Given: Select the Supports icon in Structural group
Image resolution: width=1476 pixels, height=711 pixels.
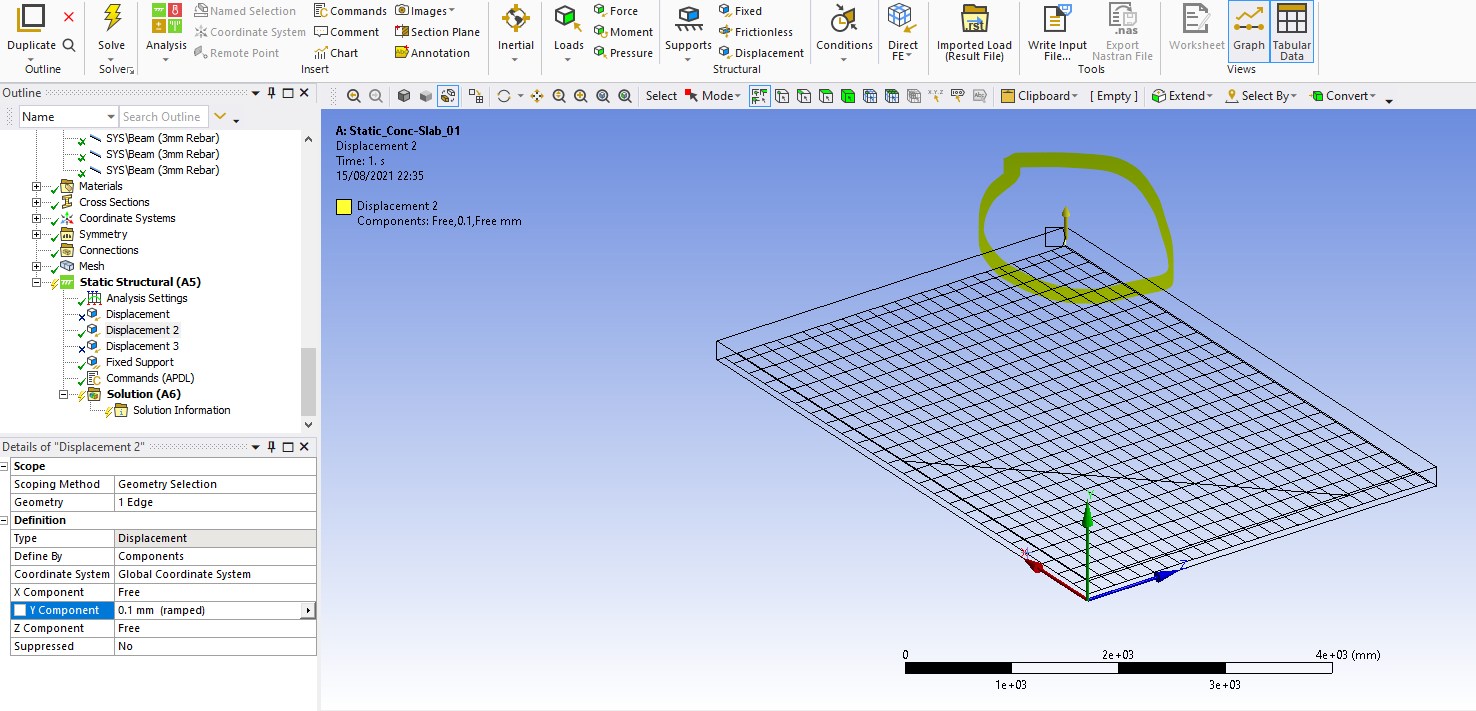Looking at the screenshot, I should point(688,18).
